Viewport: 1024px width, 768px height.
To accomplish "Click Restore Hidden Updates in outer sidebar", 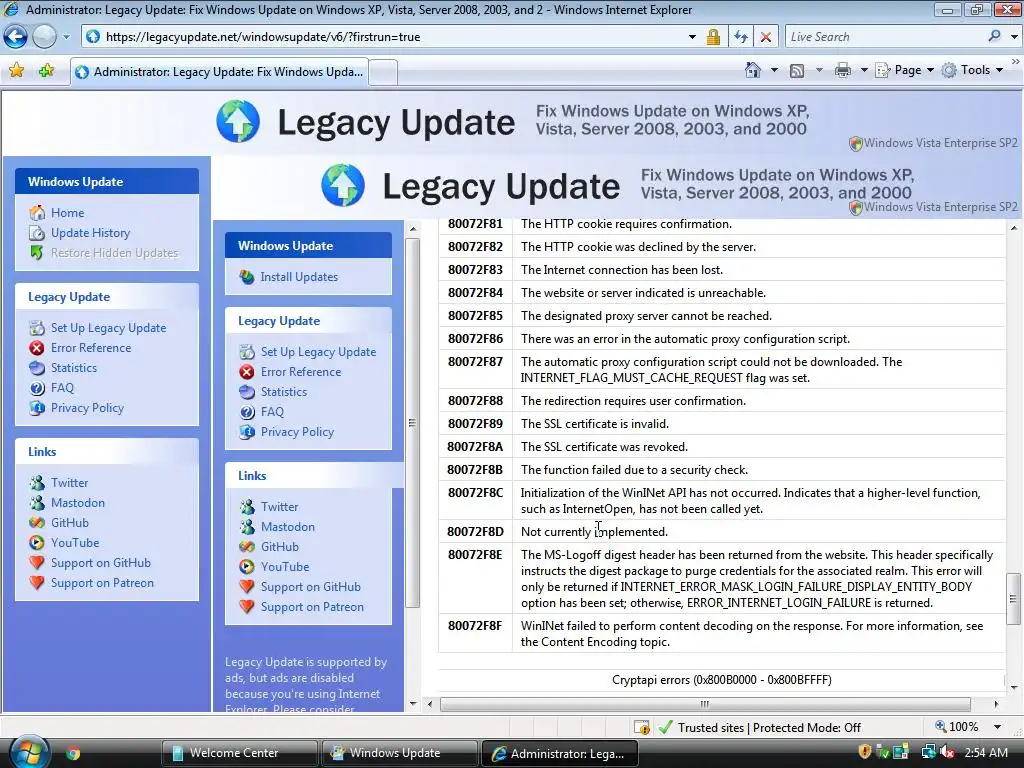I will pos(114,253).
